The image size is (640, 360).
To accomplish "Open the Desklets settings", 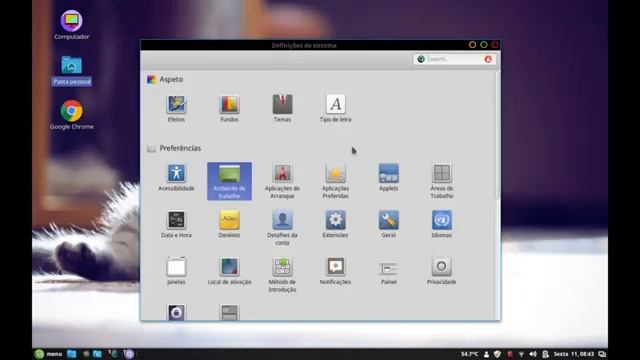I will pos(229,224).
